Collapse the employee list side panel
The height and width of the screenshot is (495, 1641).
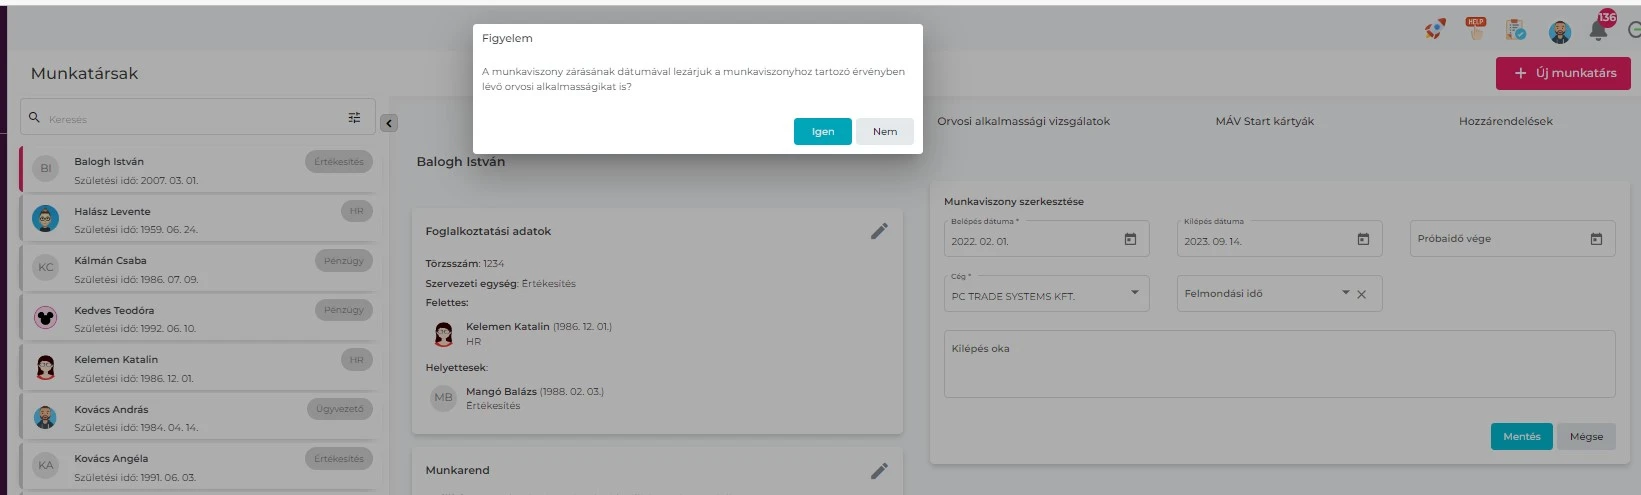389,123
